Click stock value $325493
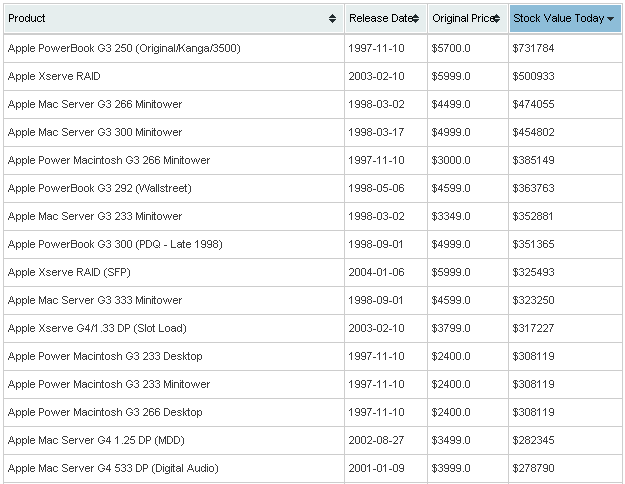 pos(533,272)
